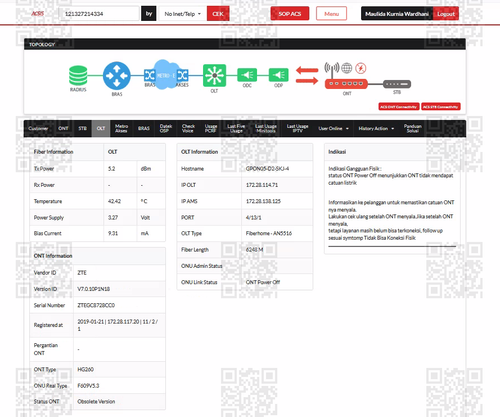Click the Logout button
The width and height of the screenshot is (500, 417).
446,14
